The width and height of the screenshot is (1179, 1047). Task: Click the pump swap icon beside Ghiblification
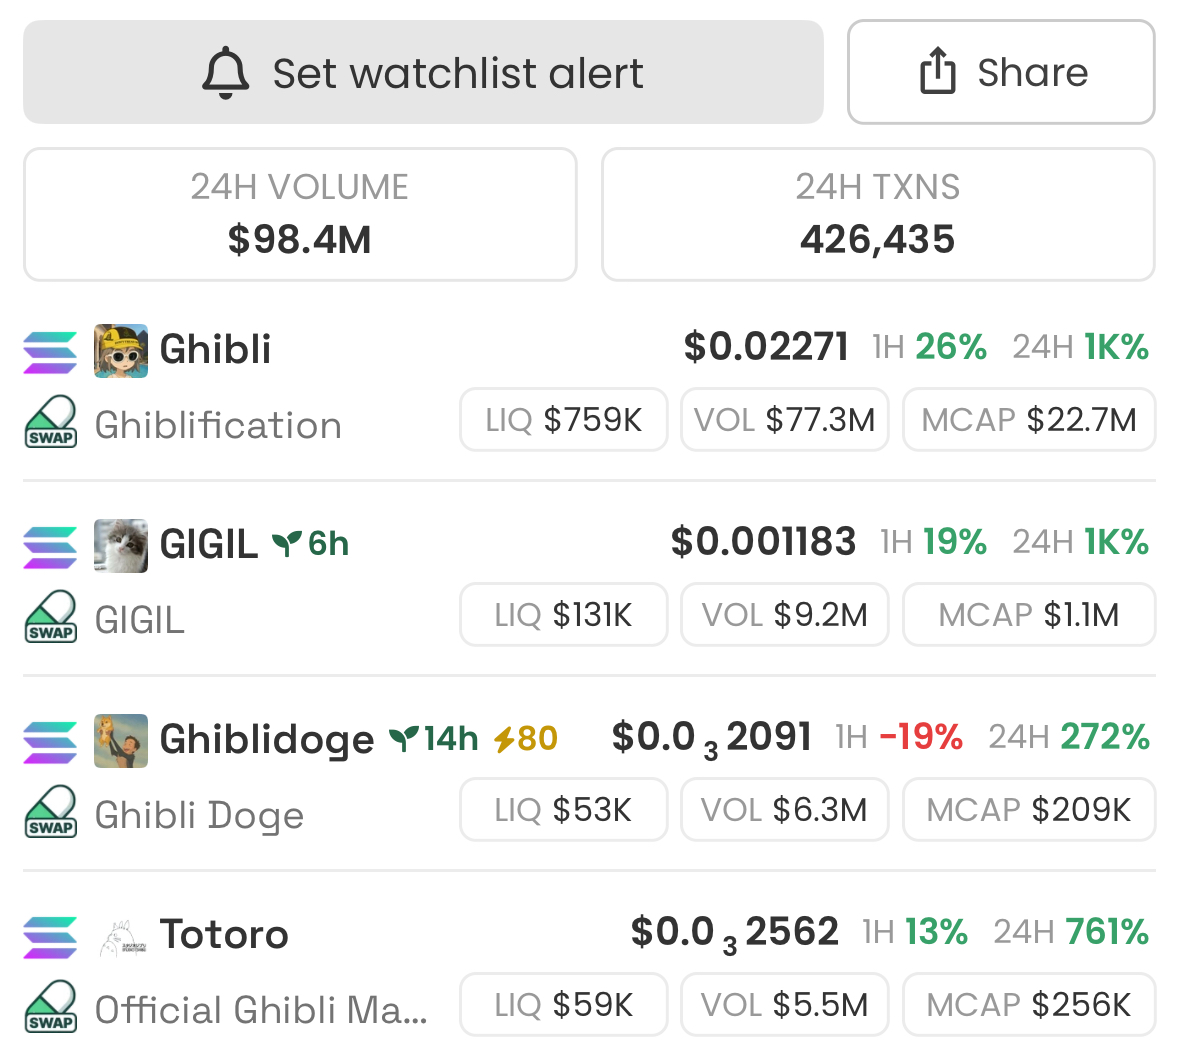point(50,422)
